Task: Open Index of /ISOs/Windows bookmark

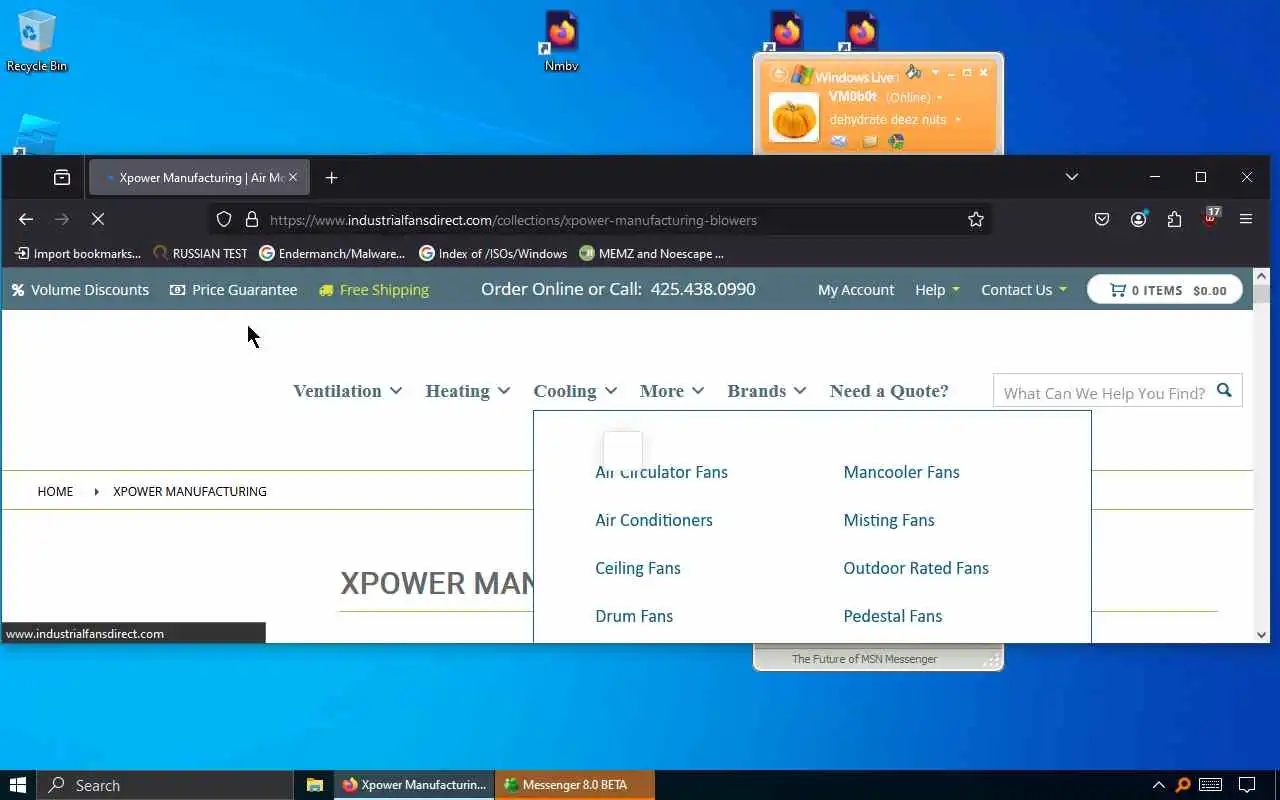Action: (x=493, y=254)
